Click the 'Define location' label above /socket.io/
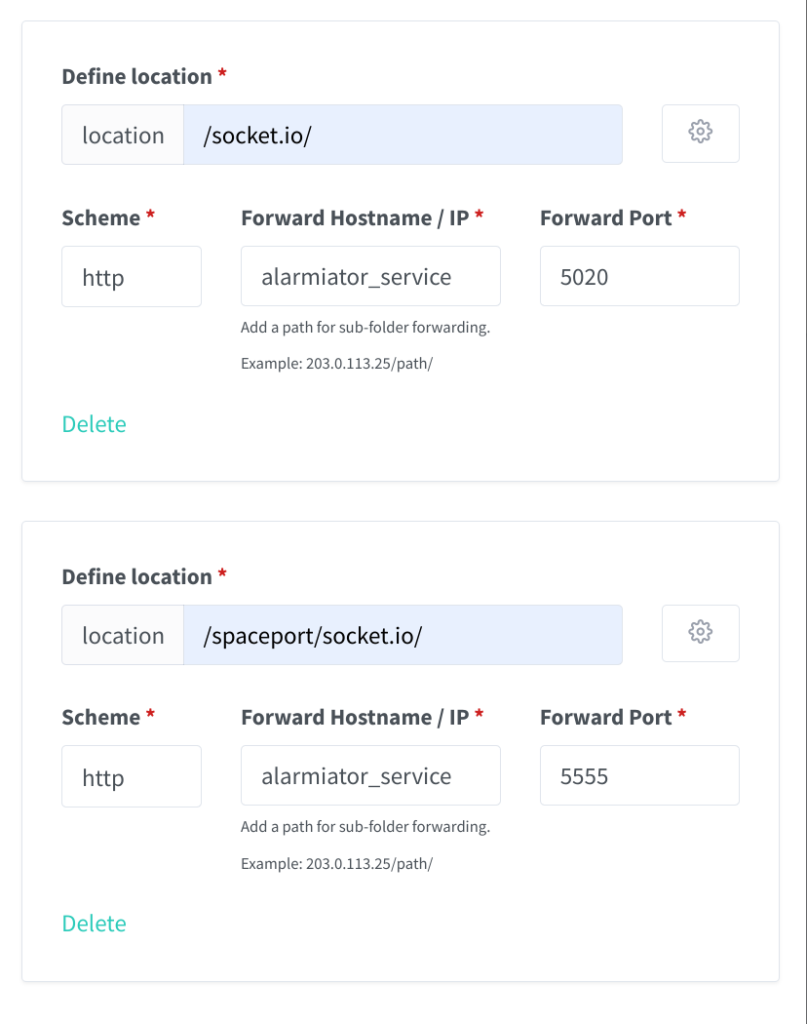The image size is (807, 1024). (137, 77)
